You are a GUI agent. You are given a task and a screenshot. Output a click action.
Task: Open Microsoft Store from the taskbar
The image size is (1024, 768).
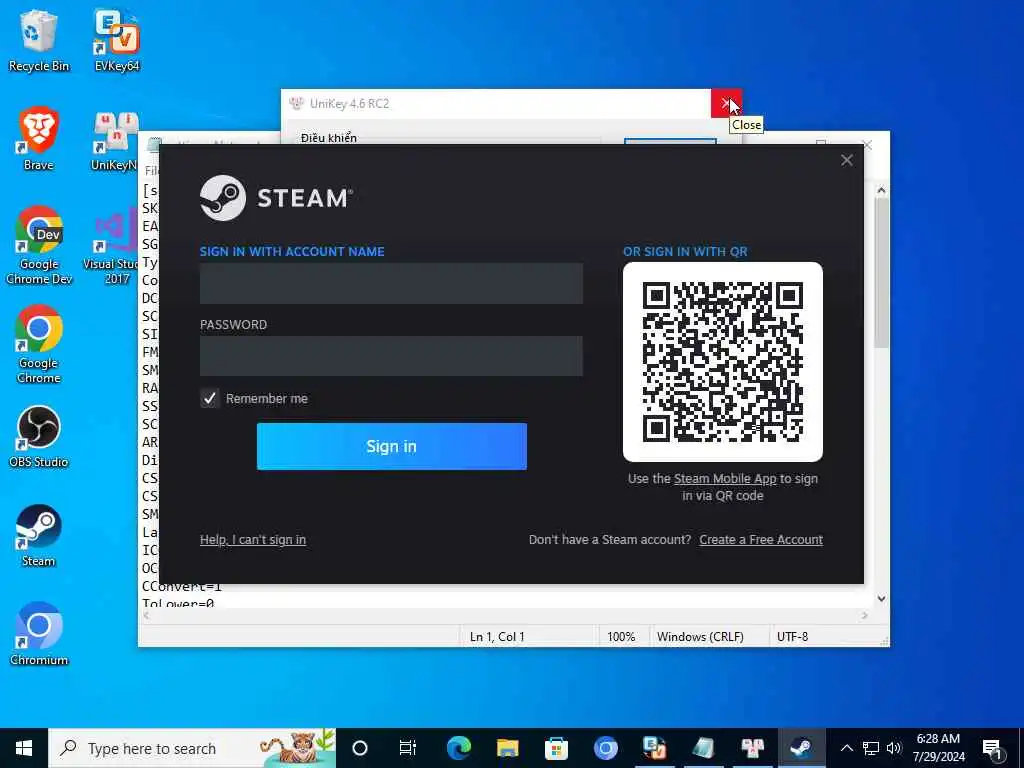click(556, 748)
